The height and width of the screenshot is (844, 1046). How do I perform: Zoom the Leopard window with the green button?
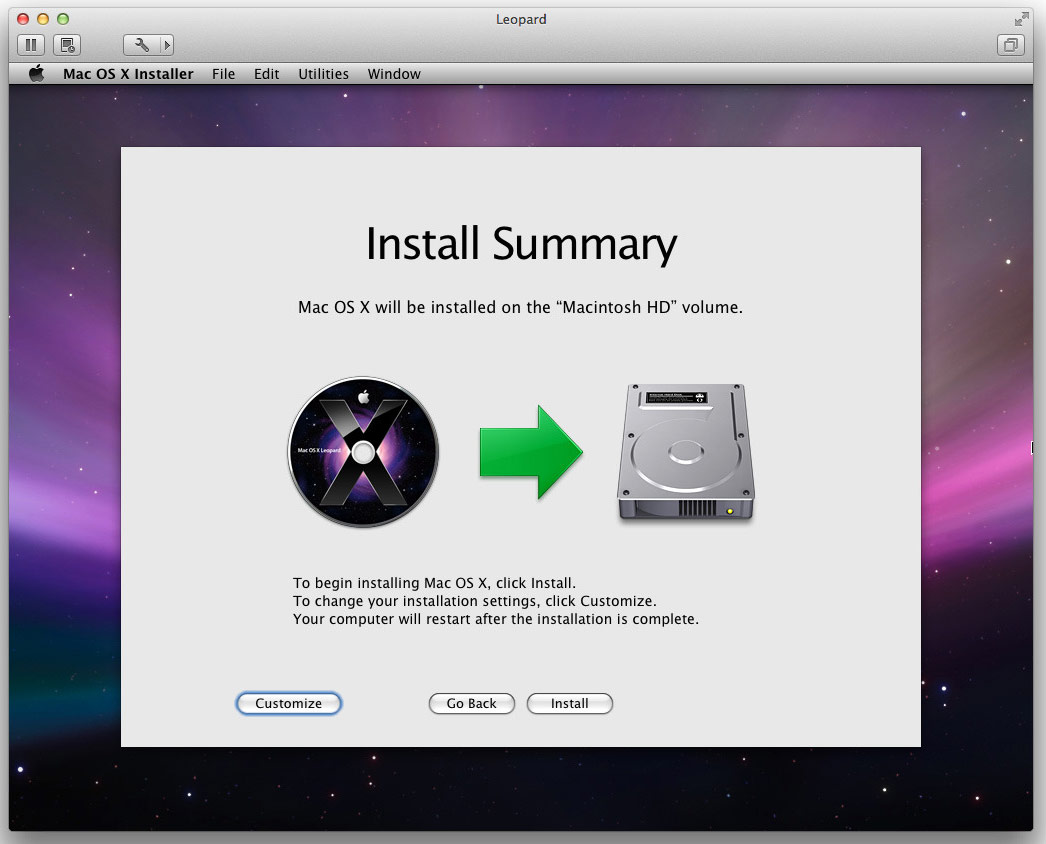pos(63,19)
